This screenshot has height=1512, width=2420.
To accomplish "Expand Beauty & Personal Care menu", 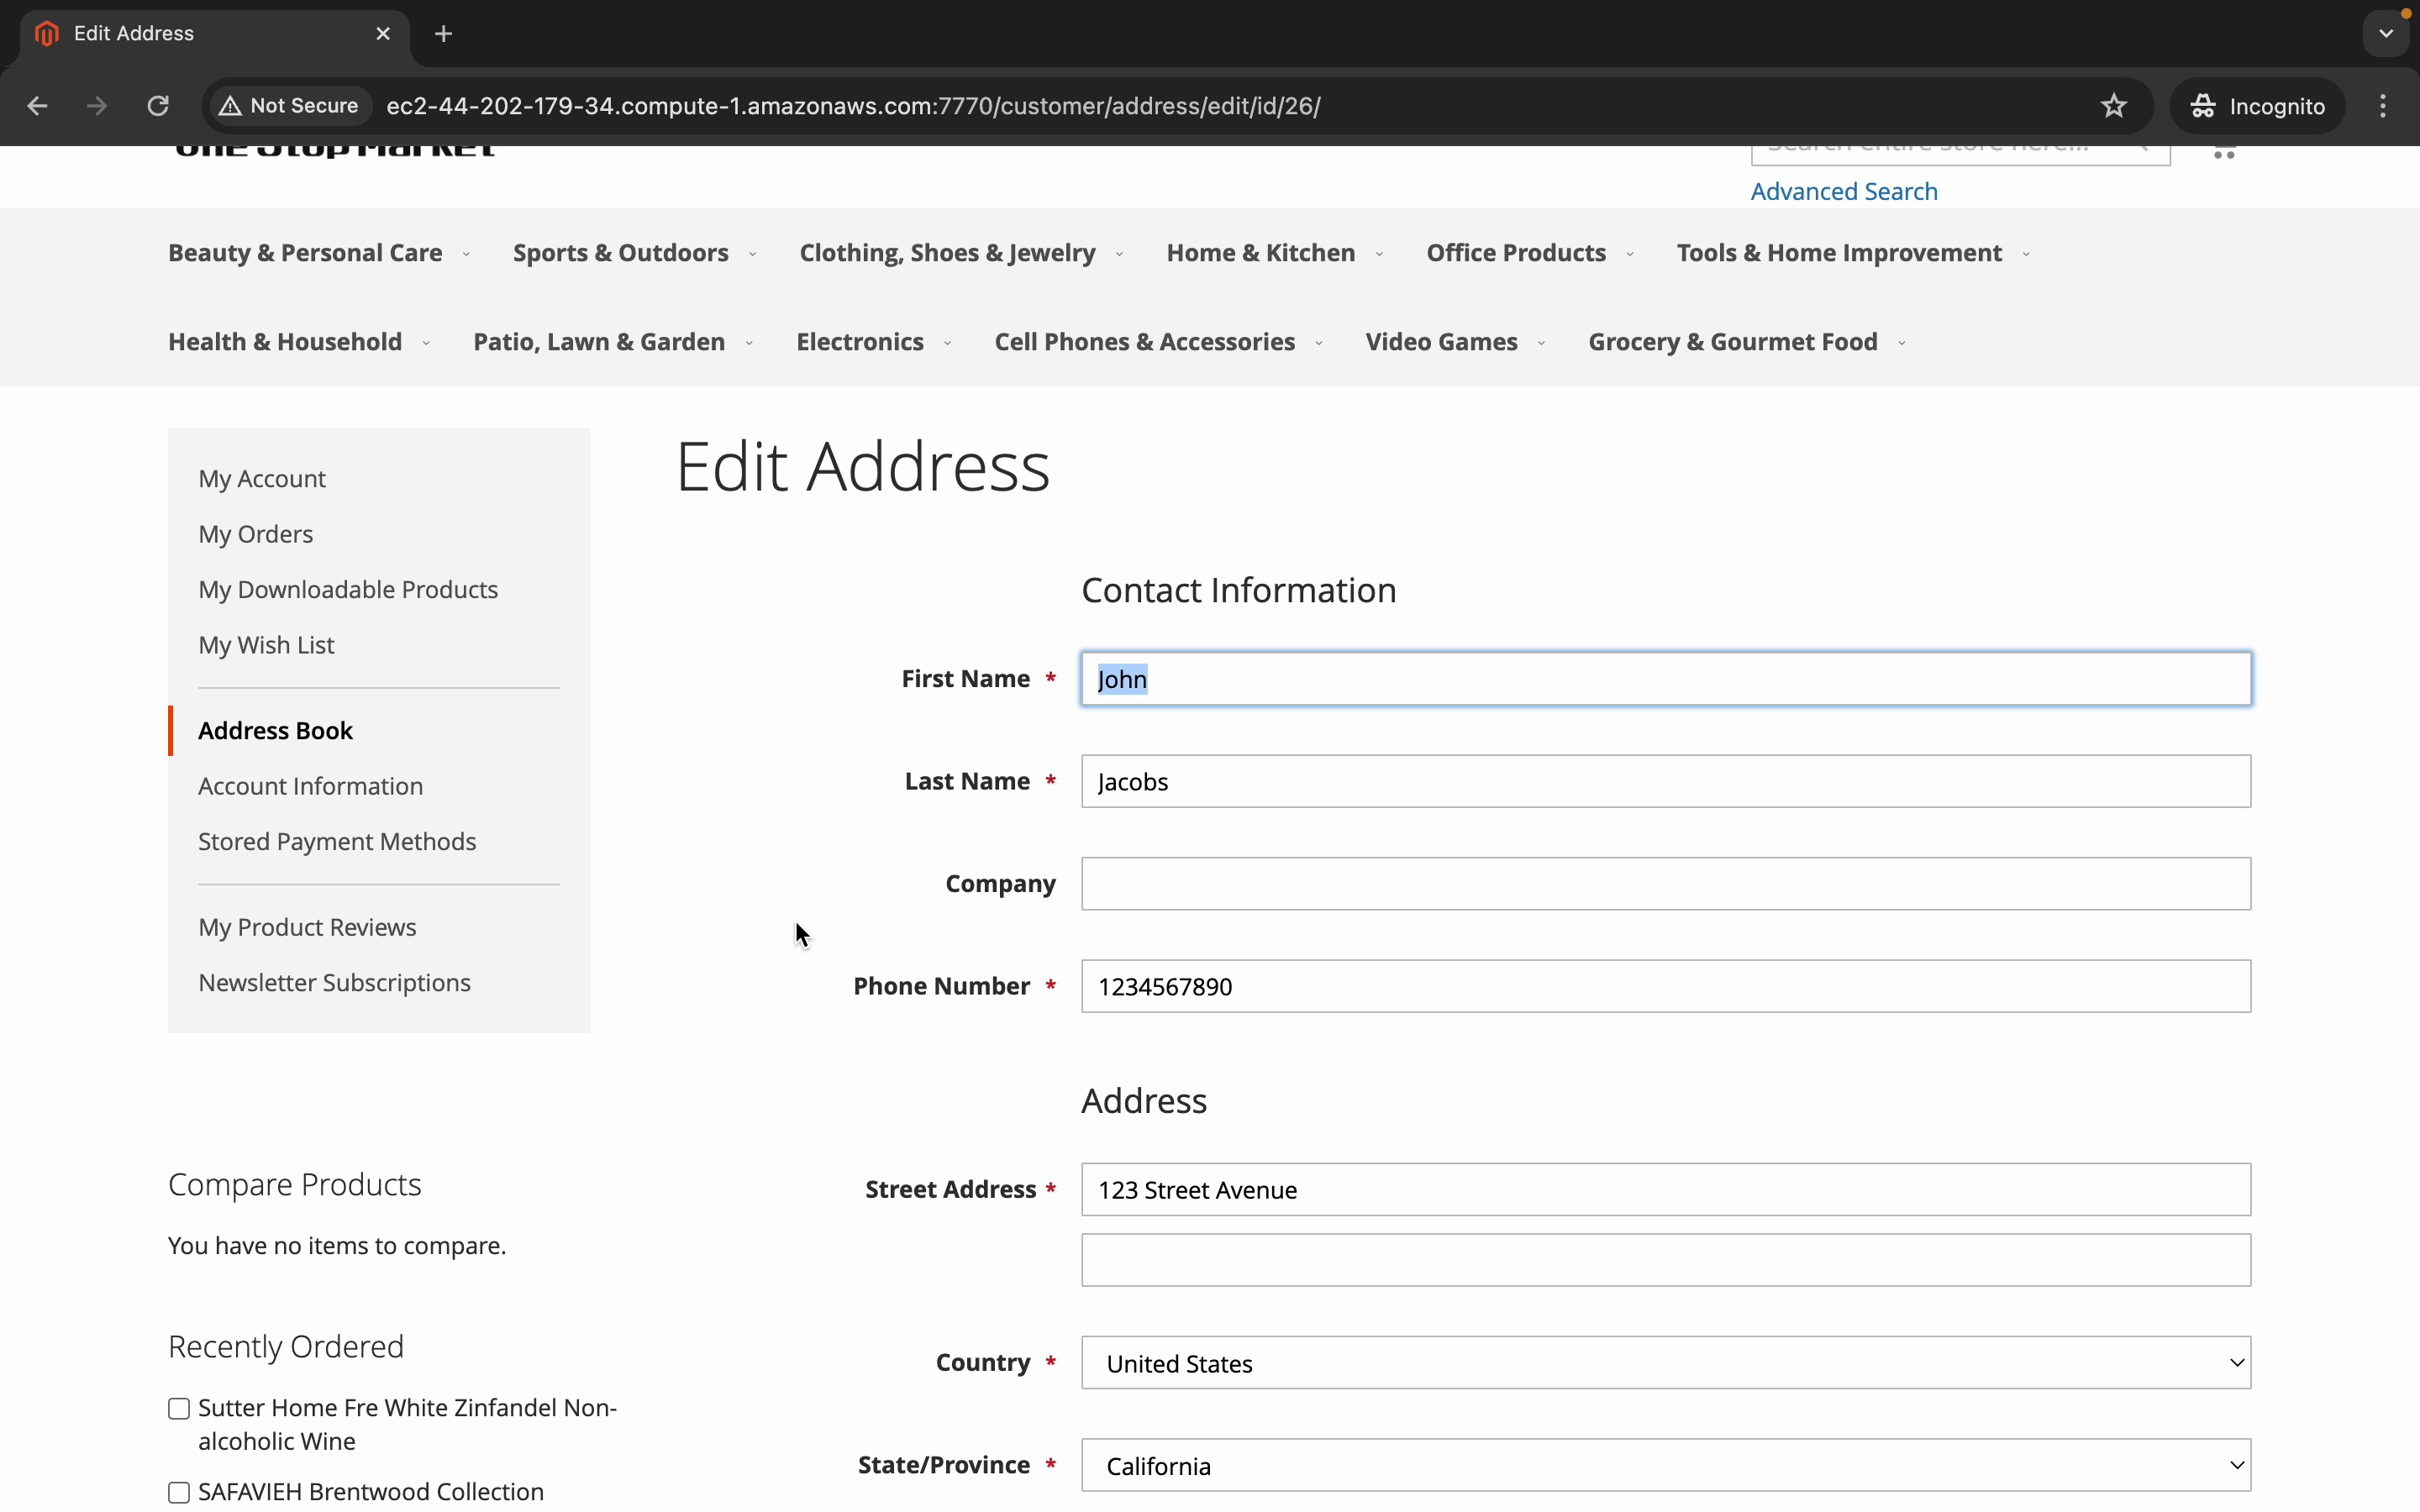I will [306, 253].
